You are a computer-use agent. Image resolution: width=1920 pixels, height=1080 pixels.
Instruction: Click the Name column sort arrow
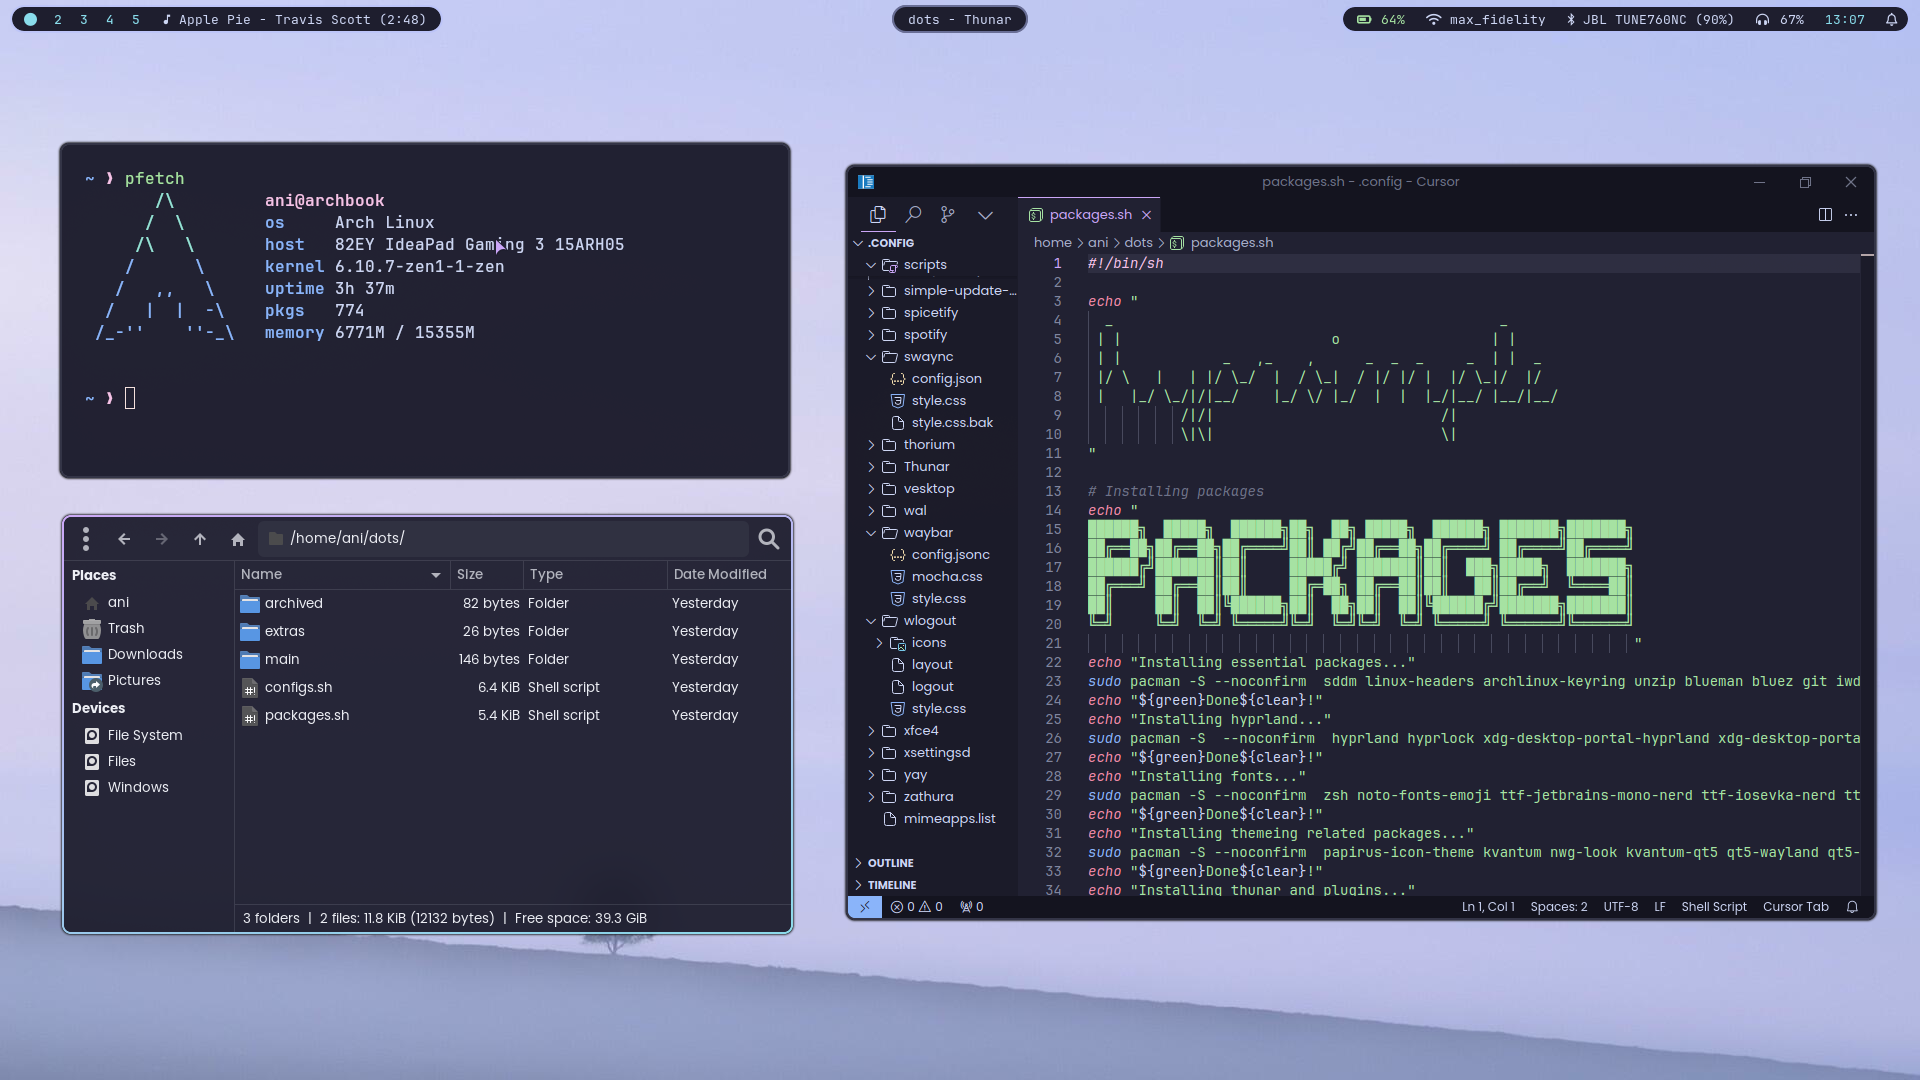click(x=436, y=575)
